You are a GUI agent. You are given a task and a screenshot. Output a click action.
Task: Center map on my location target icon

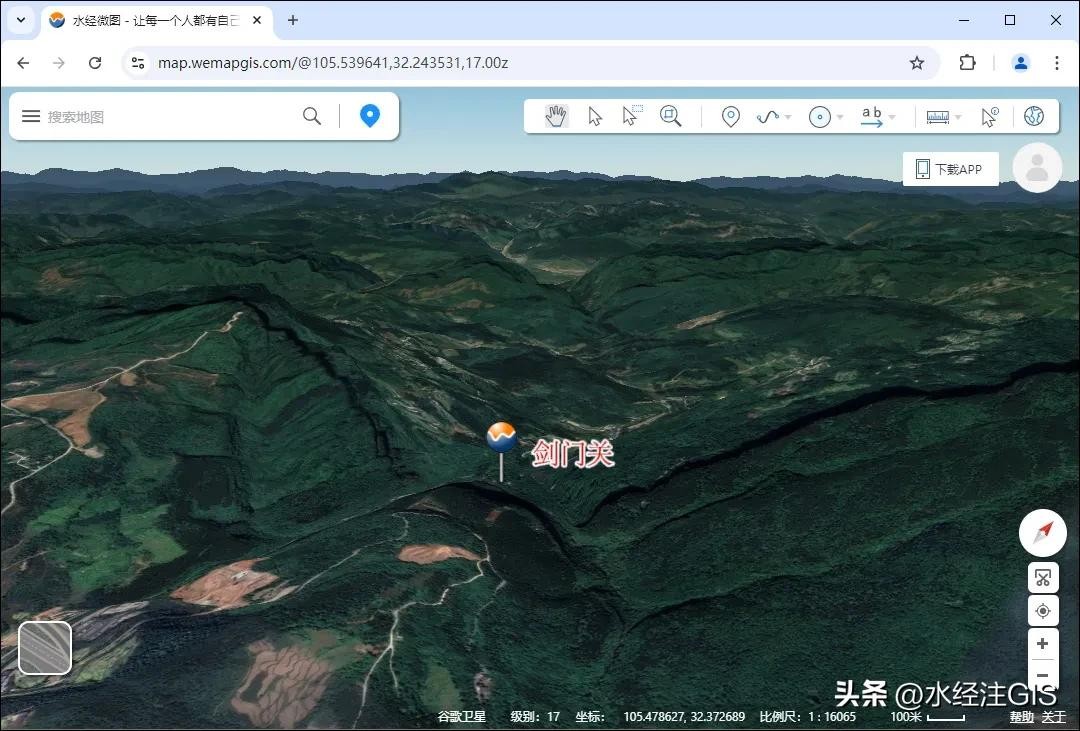coord(1042,611)
